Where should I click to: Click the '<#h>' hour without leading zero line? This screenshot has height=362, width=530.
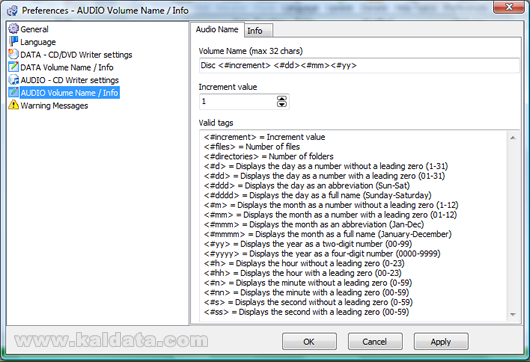304,263
